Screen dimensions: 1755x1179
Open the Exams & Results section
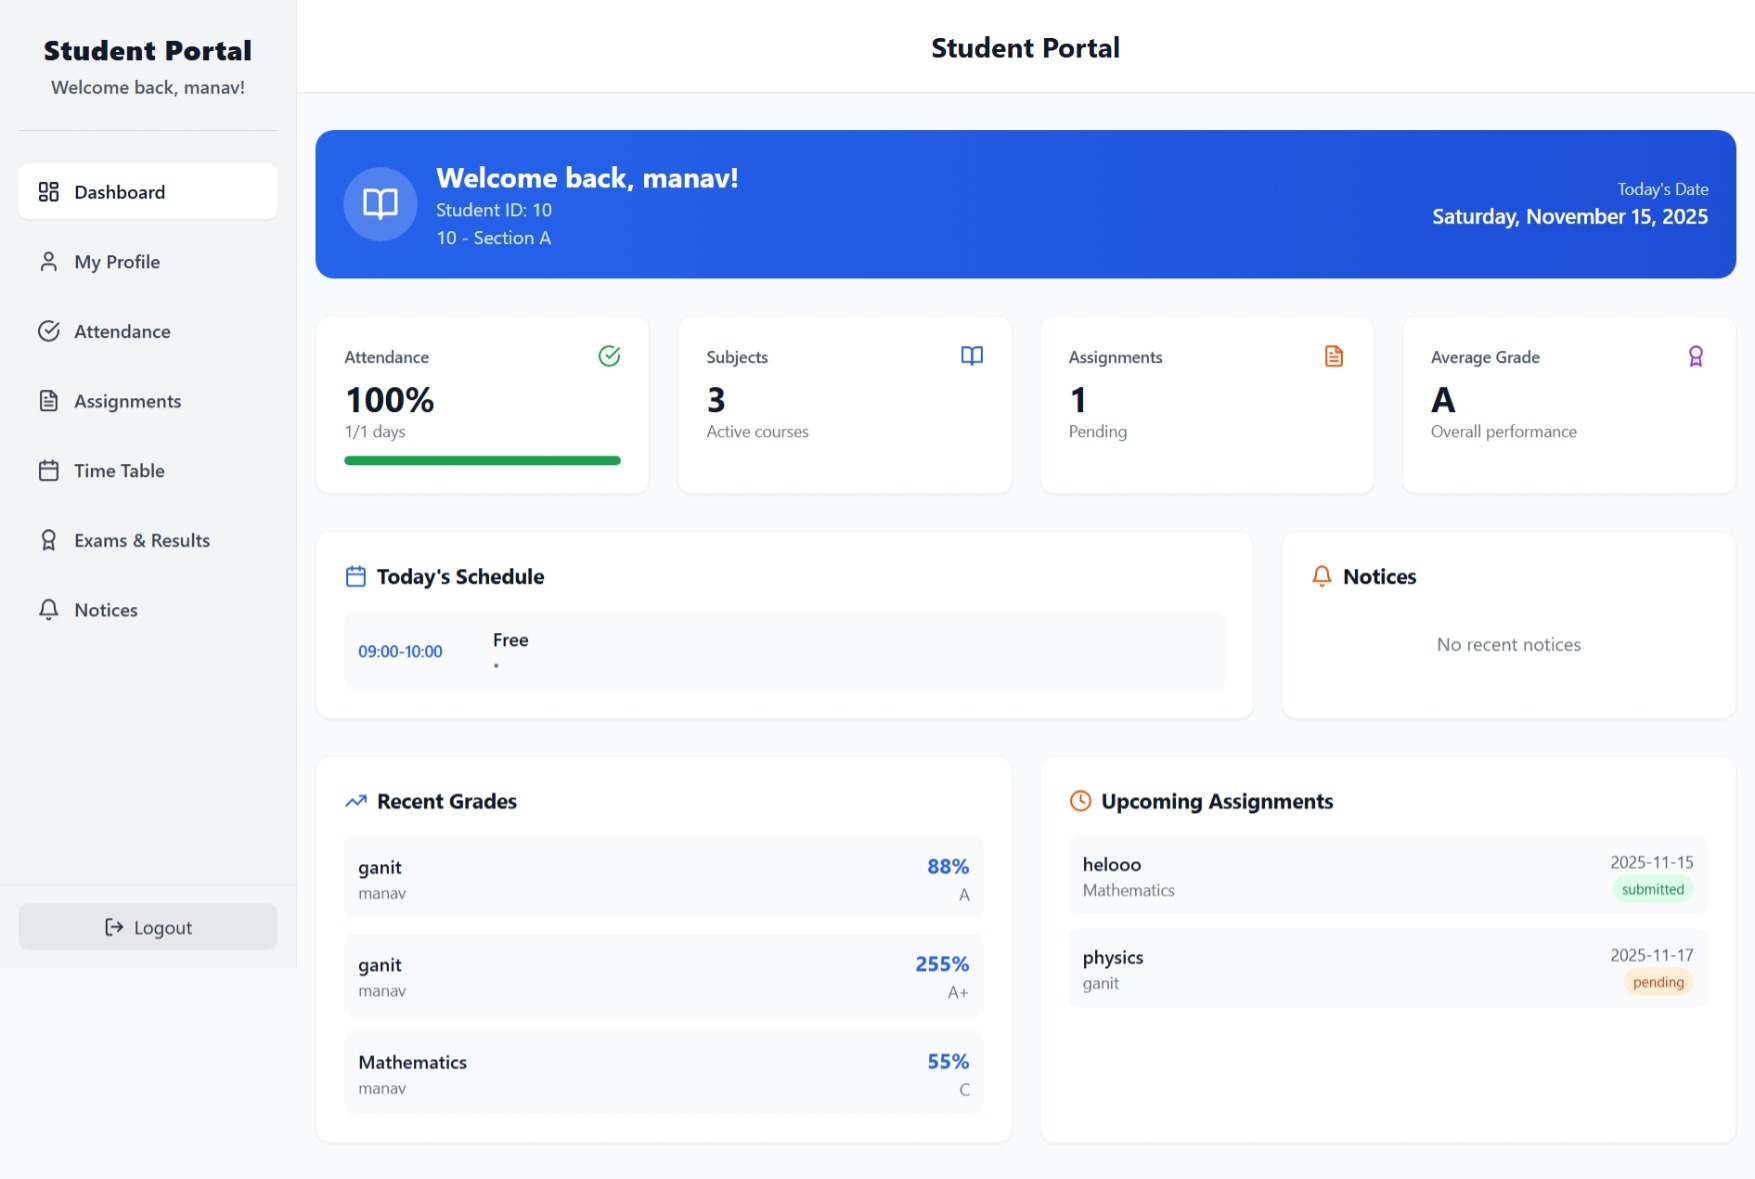click(x=141, y=540)
